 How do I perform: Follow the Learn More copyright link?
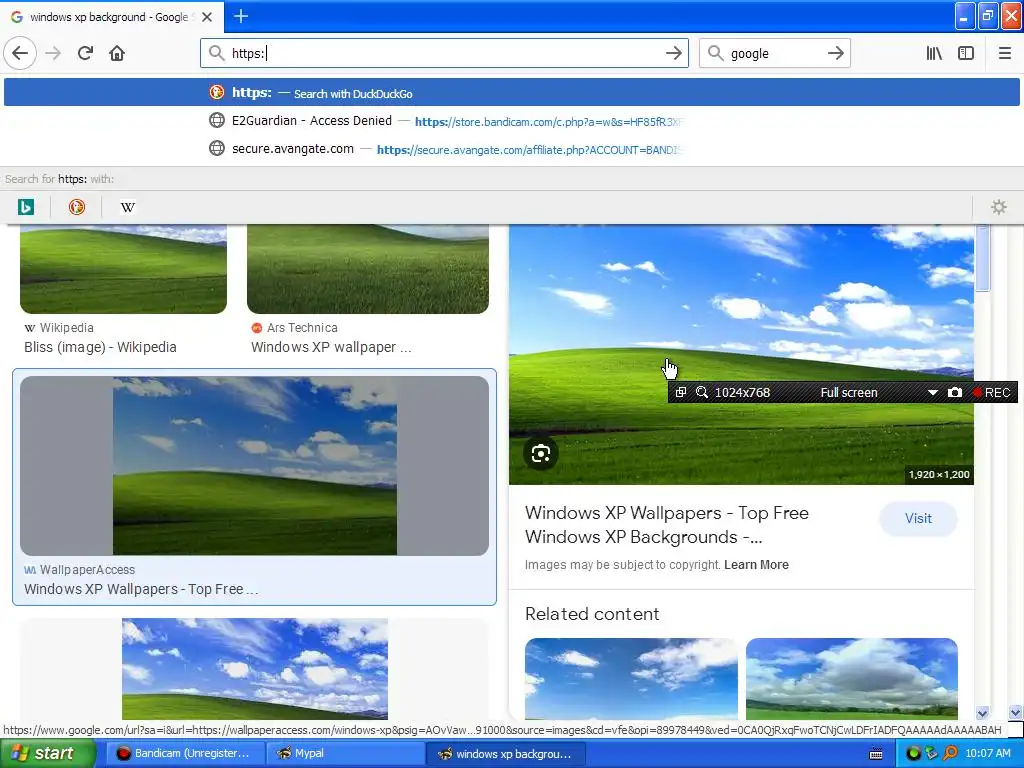[756, 565]
